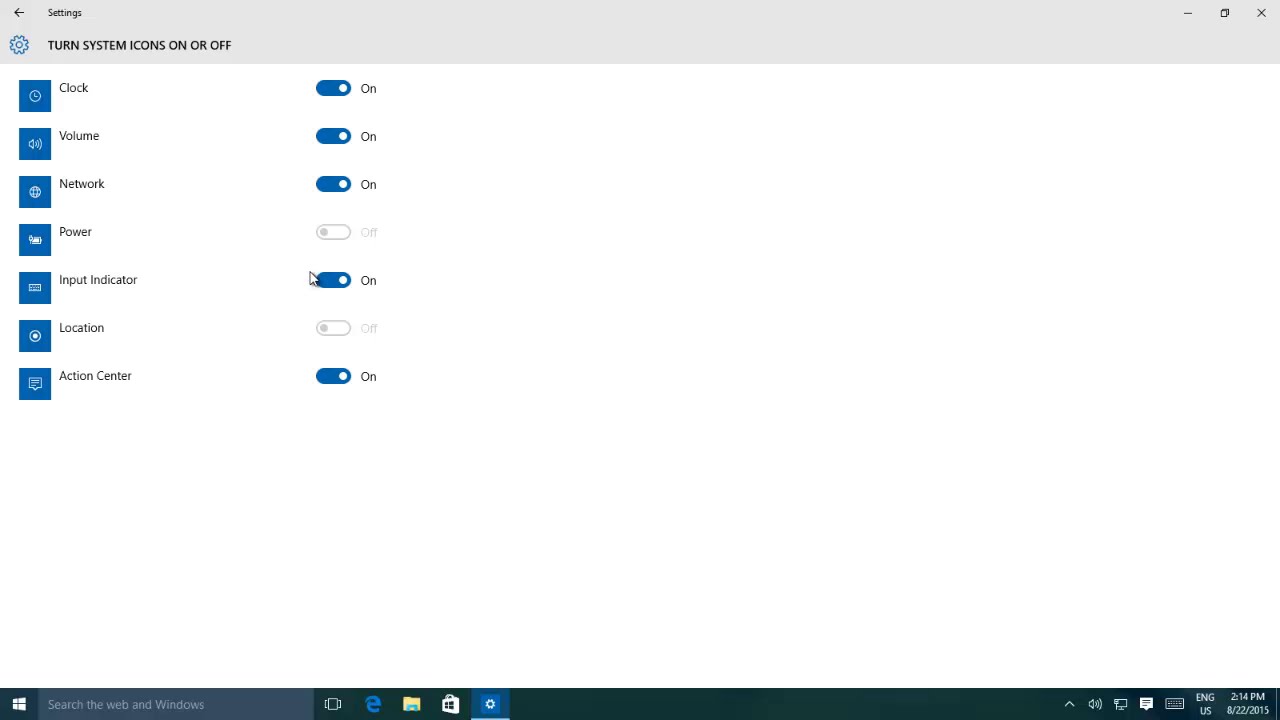The image size is (1280, 720).
Task: Click the Settings gear icon in the header
Action: click(x=19, y=45)
